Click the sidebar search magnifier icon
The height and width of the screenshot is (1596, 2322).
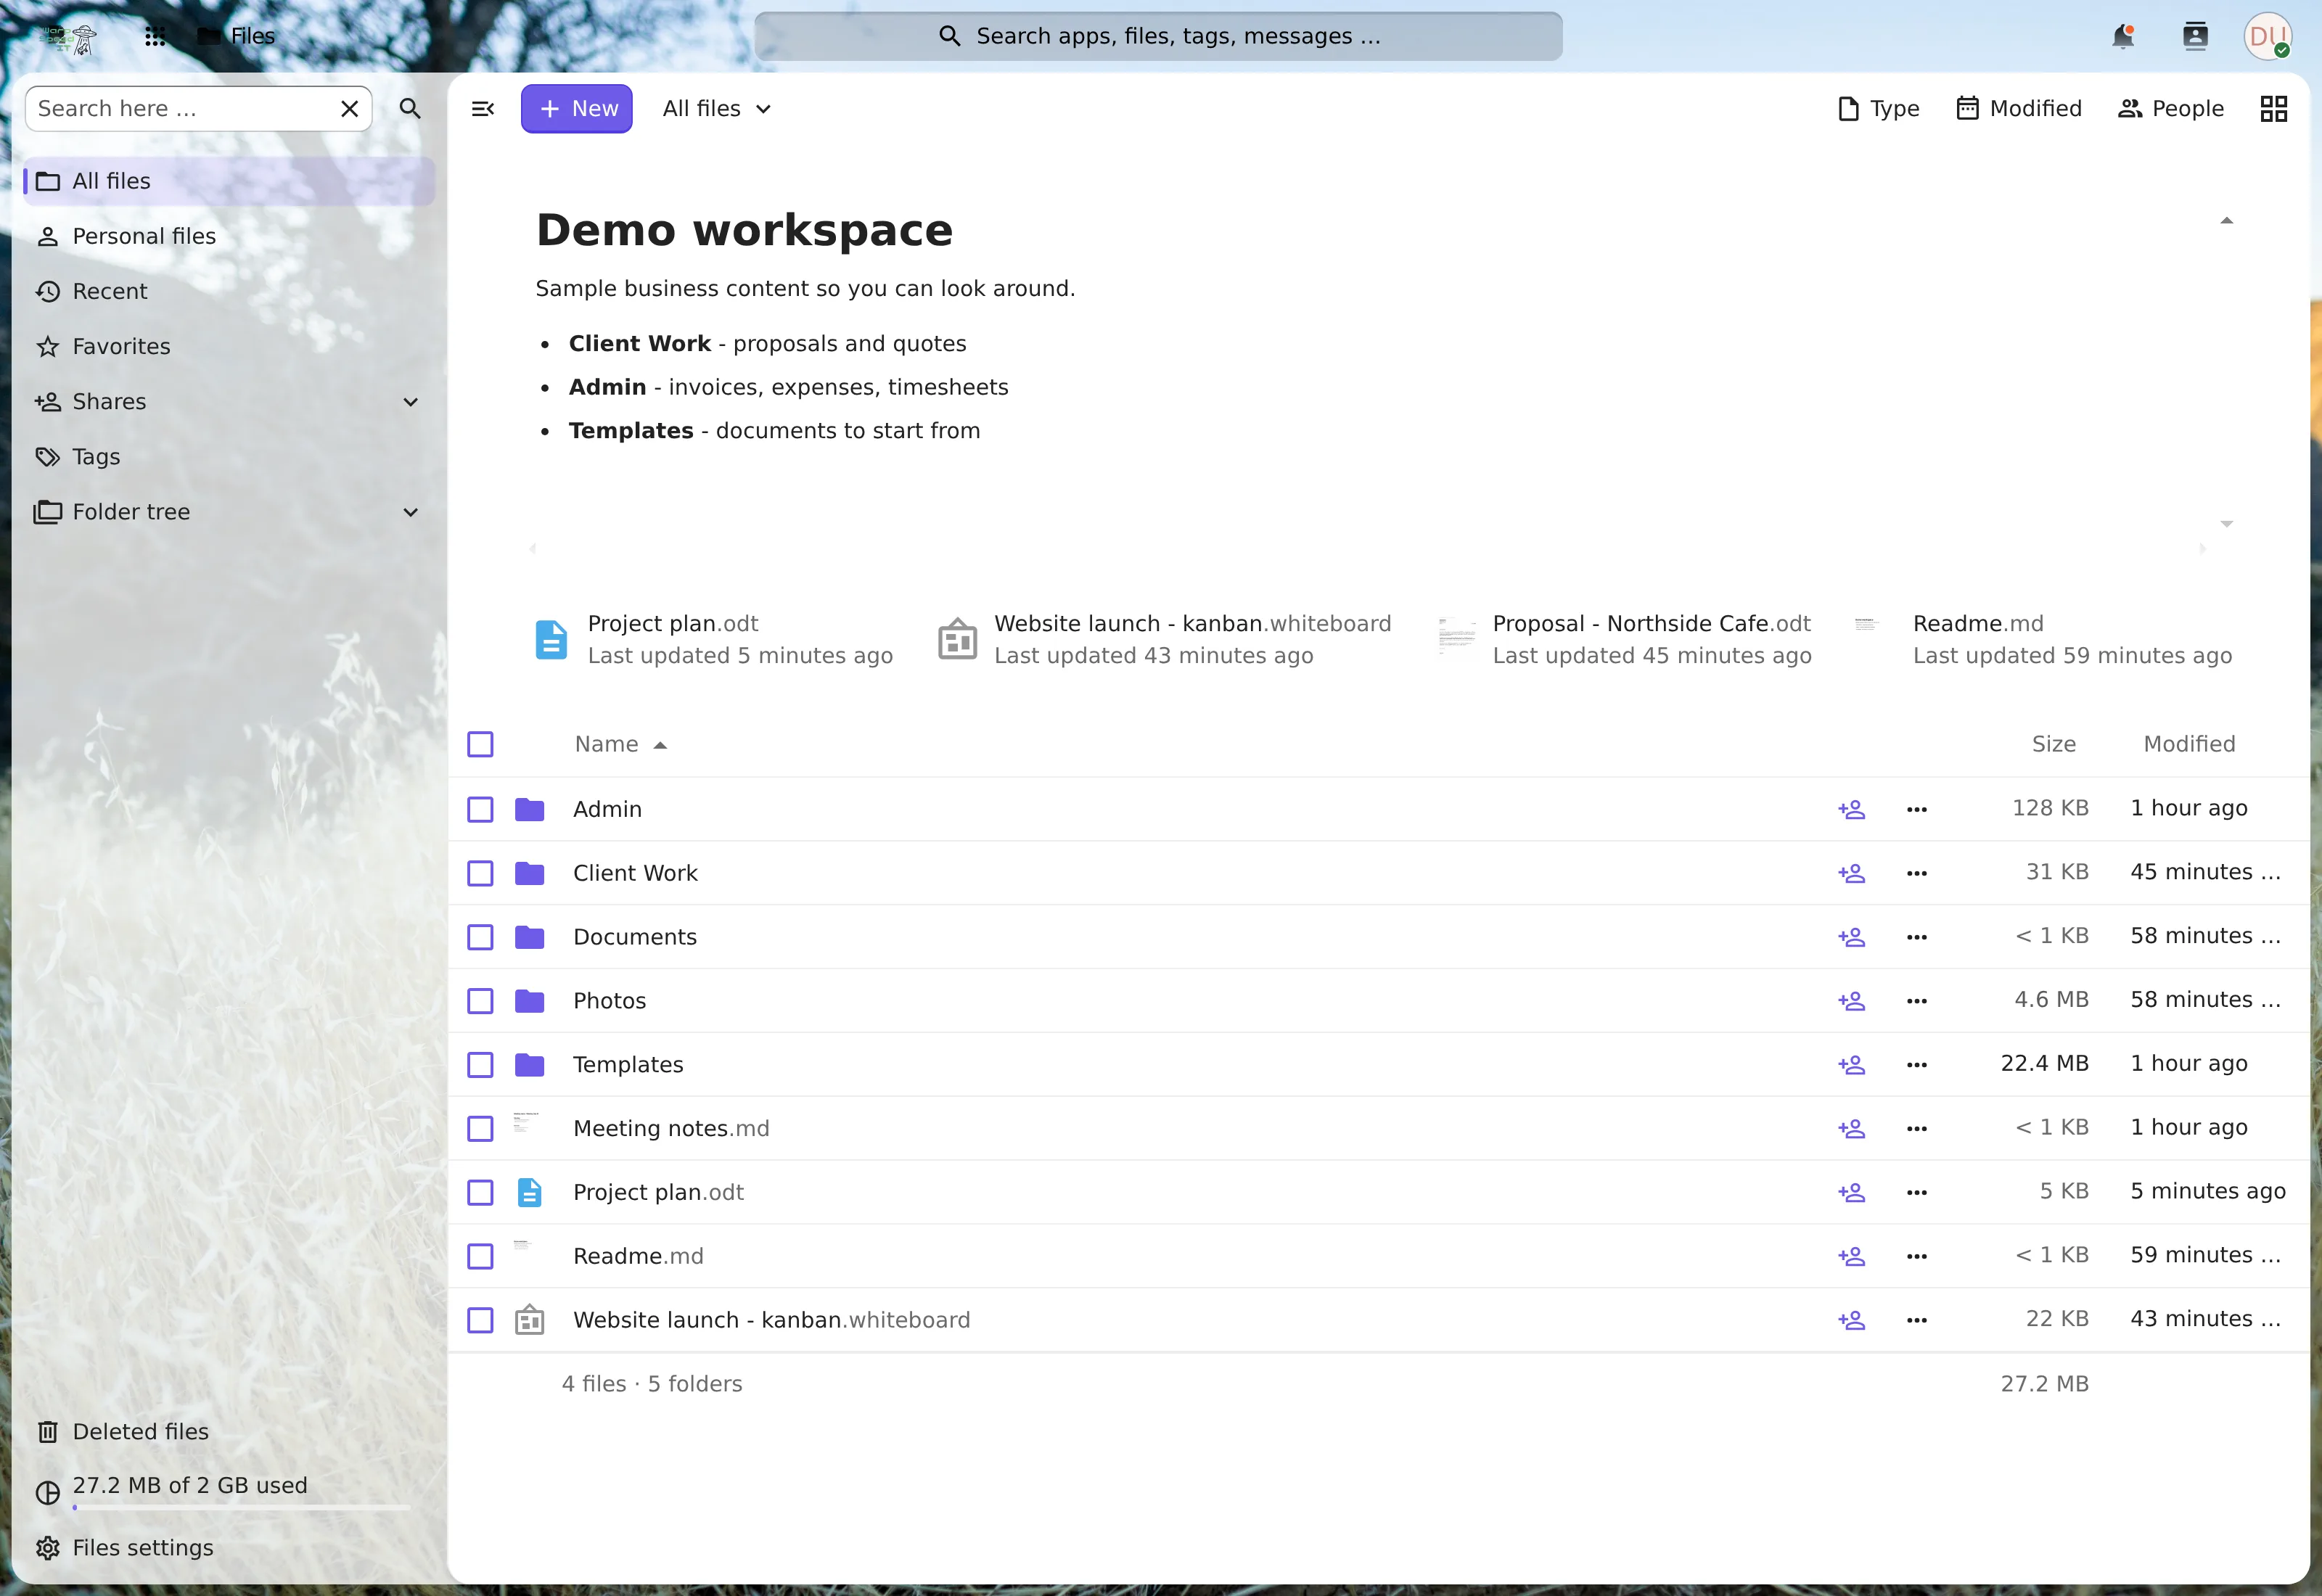410,108
